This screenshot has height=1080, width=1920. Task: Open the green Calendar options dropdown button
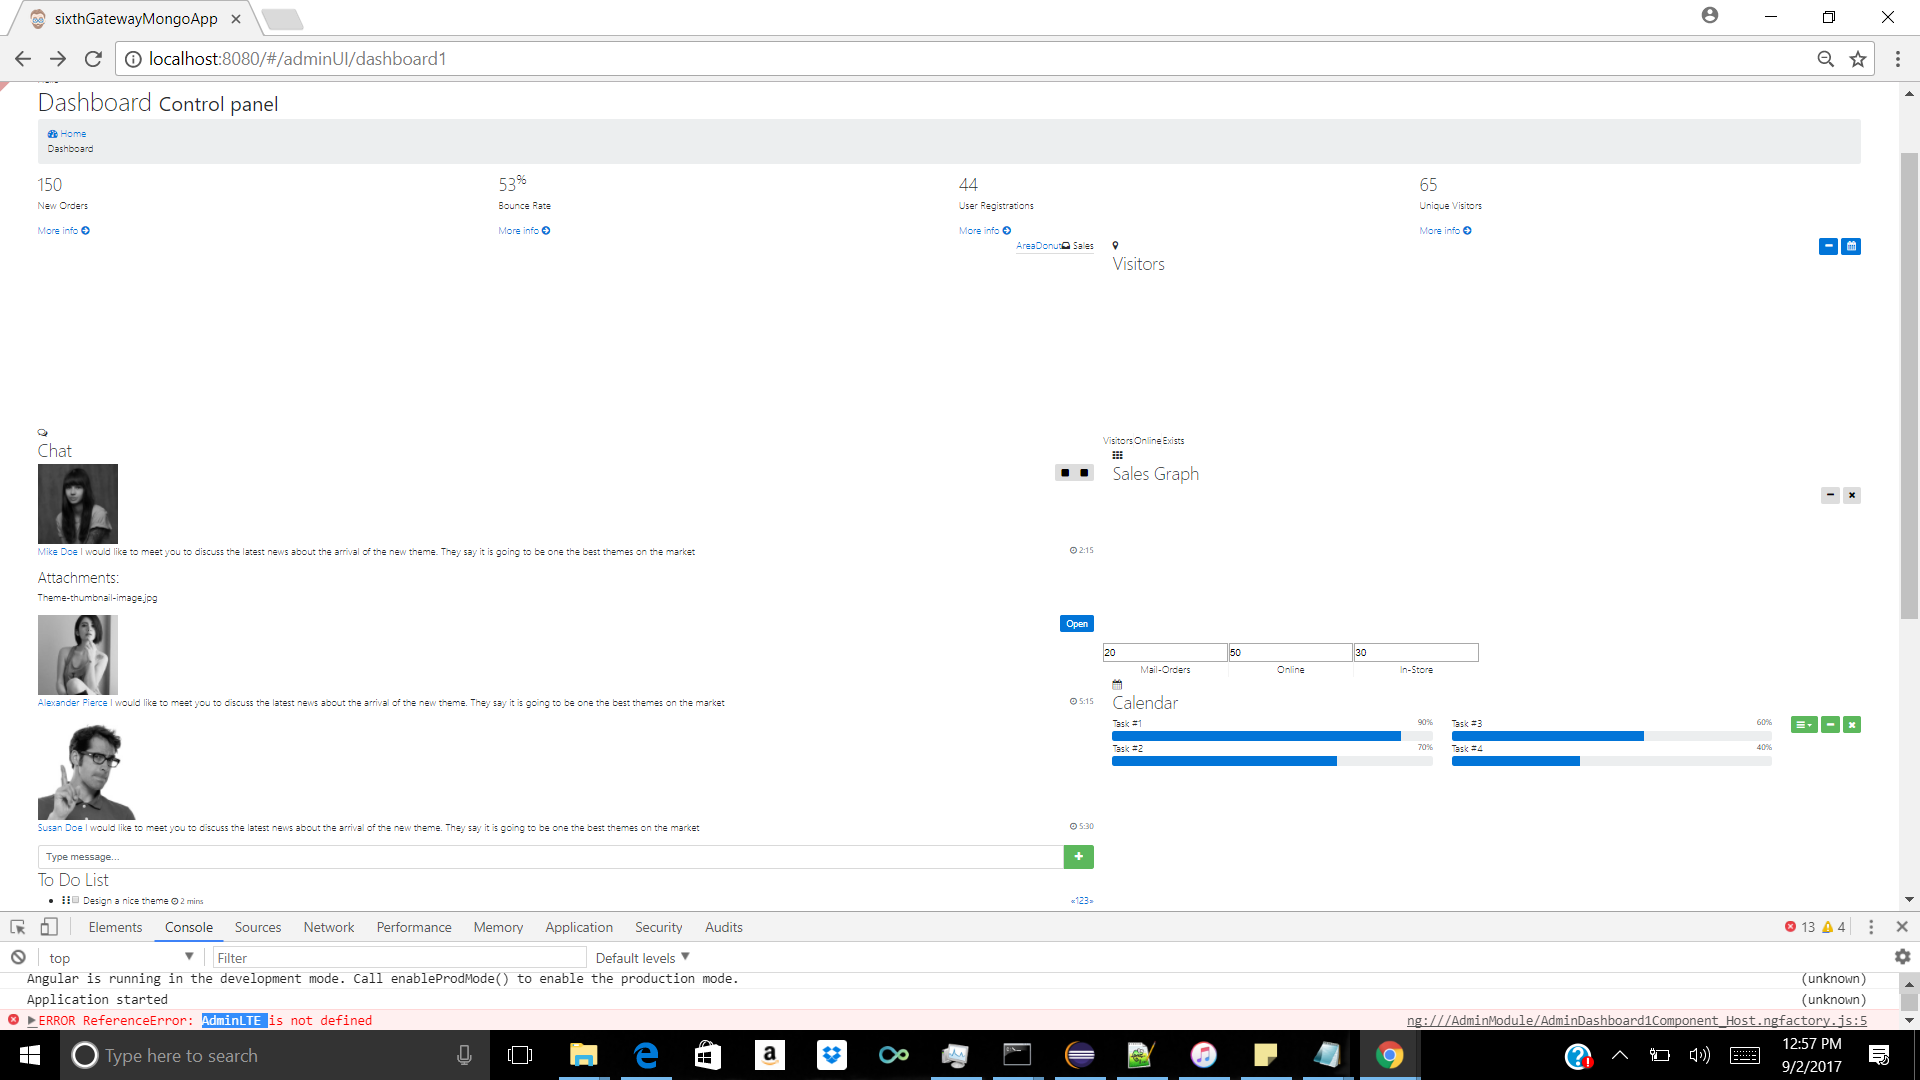pos(1804,725)
